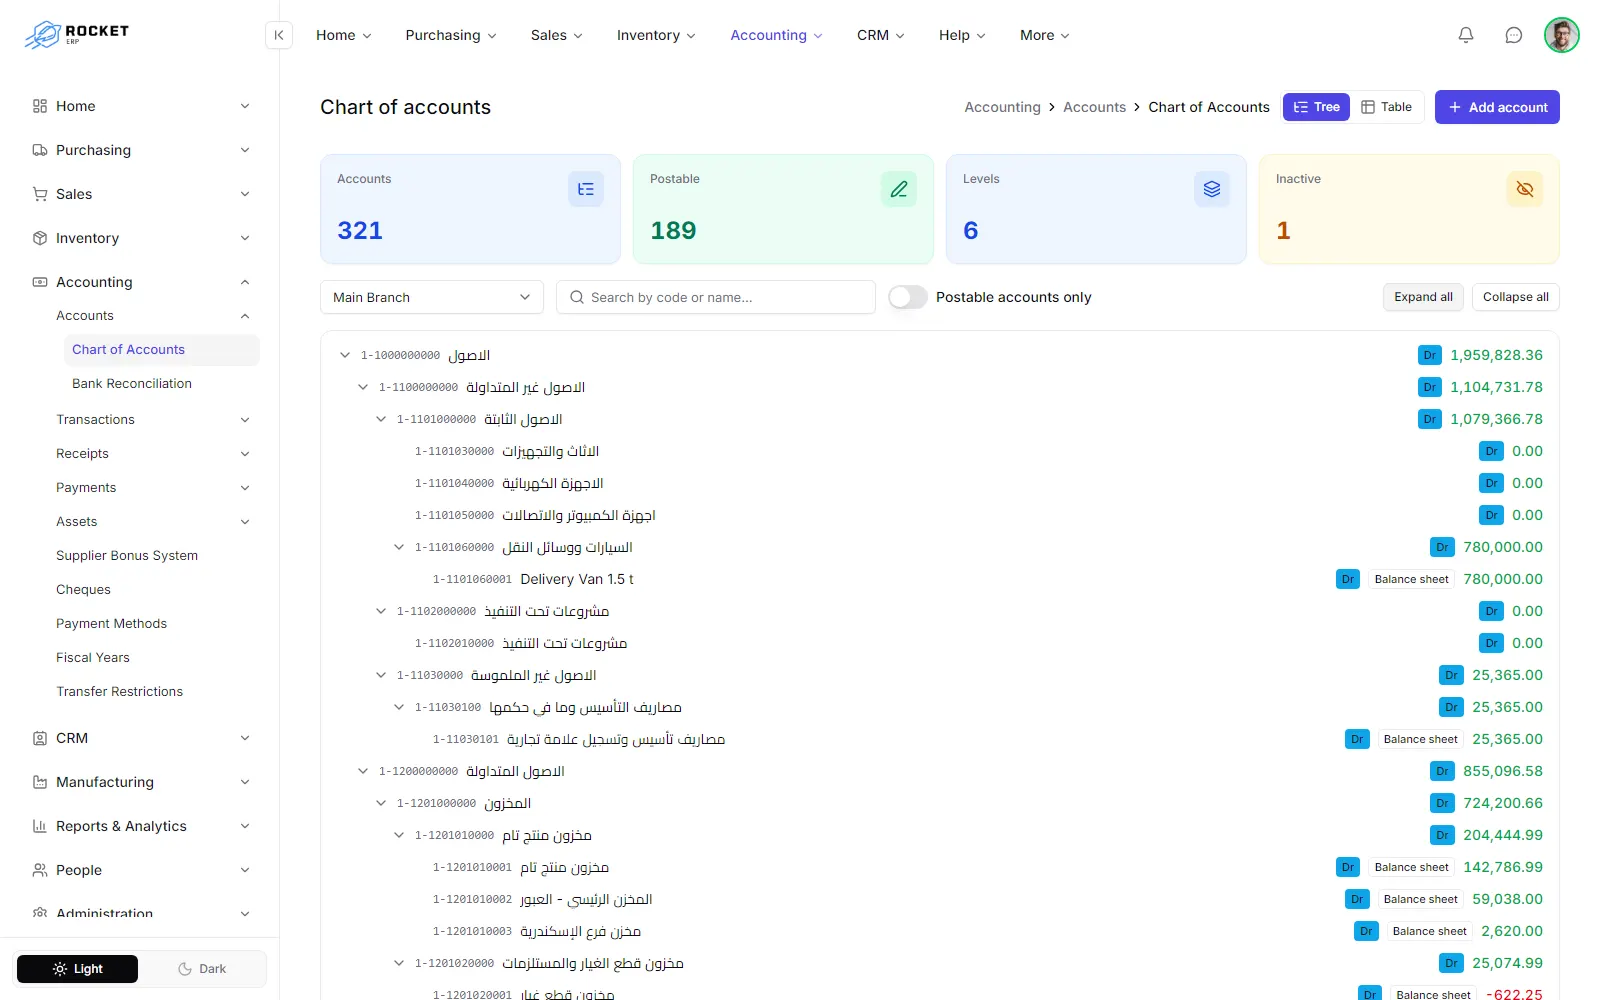
Task: Click Balance sheet tag on Delivery Van row
Action: [x=1411, y=579]
